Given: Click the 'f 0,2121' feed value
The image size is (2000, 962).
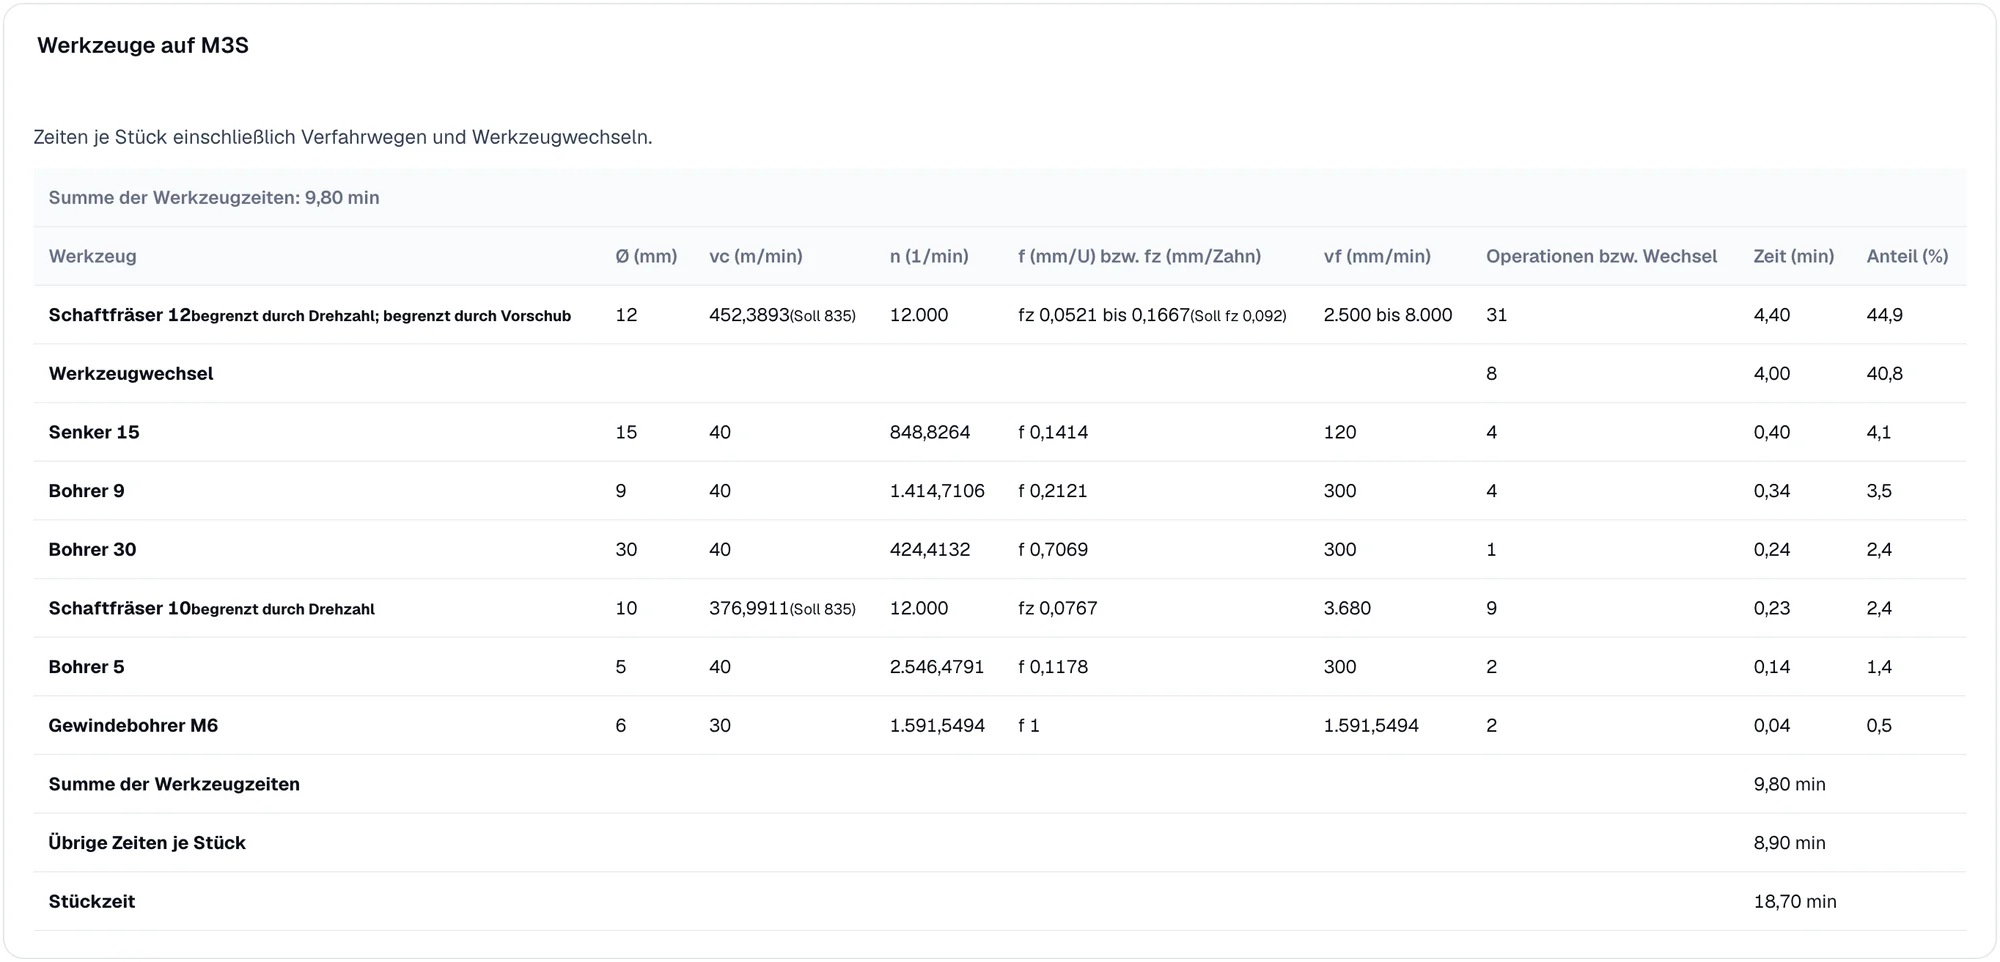Looking at the screenshot, I should point(1053,491).
